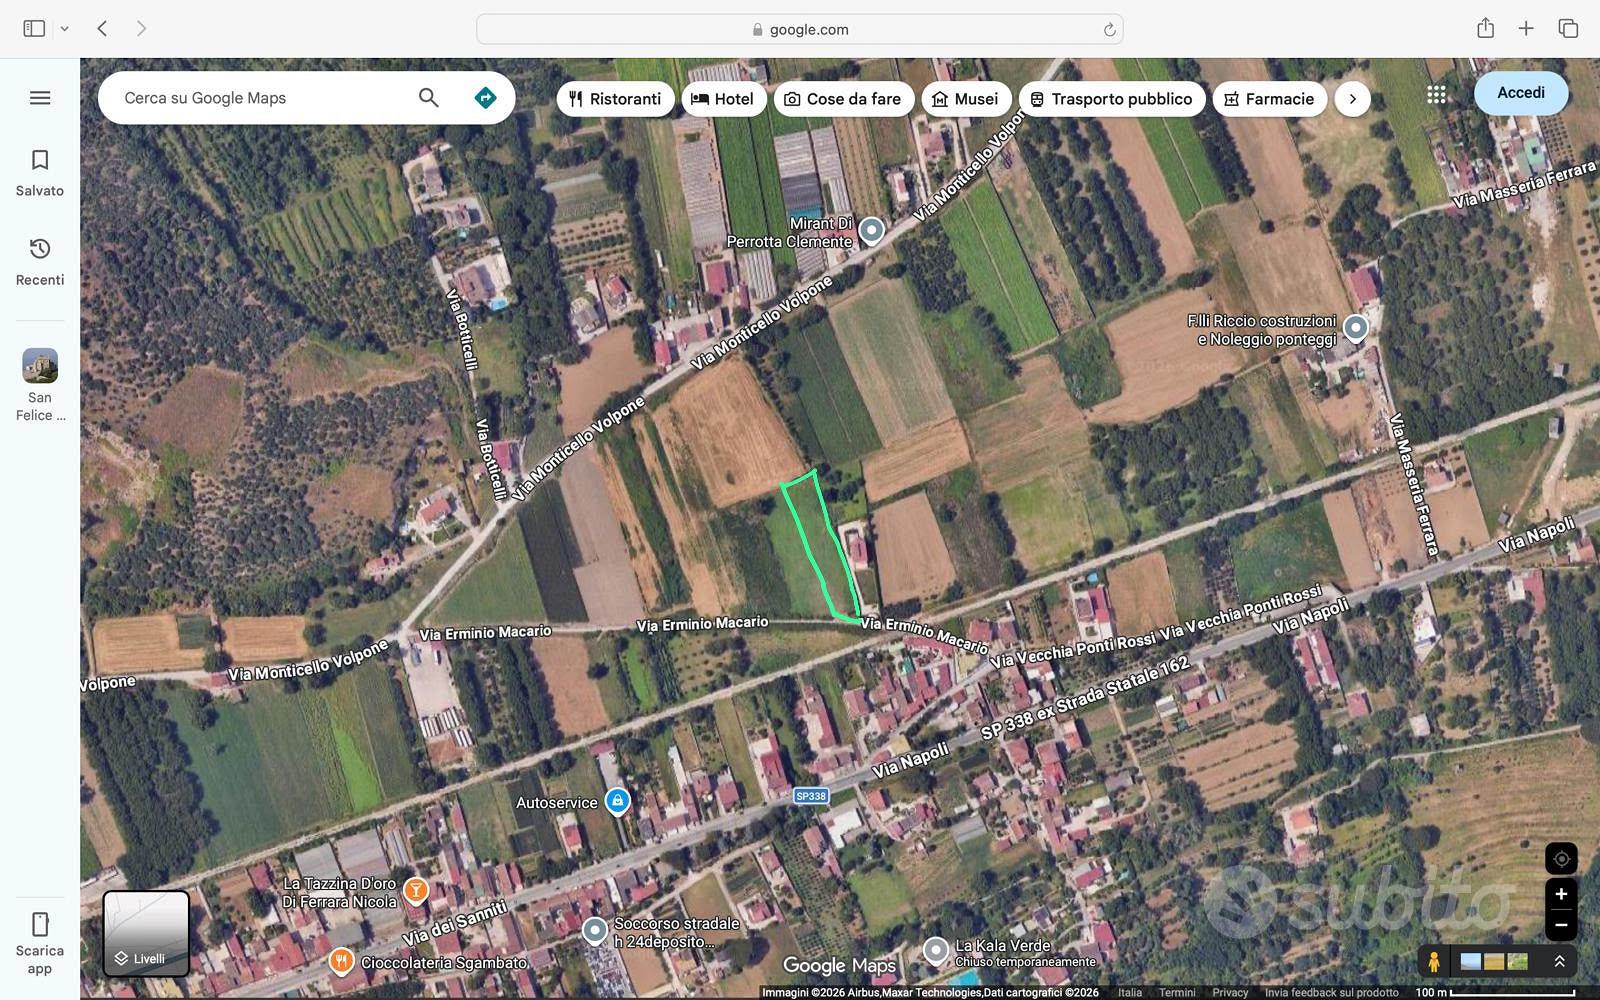Viewport: 1600px width, 1000px height.
Task: Zoom in with the plus button
Action: [x=1561, y=894]
